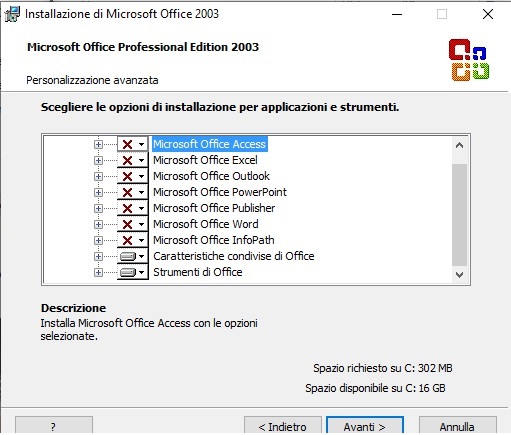511x435 pixels.
Task: Click the red X icon beside Microsoft Office Access
Action: pyautogui.click(x=127, y=145)
